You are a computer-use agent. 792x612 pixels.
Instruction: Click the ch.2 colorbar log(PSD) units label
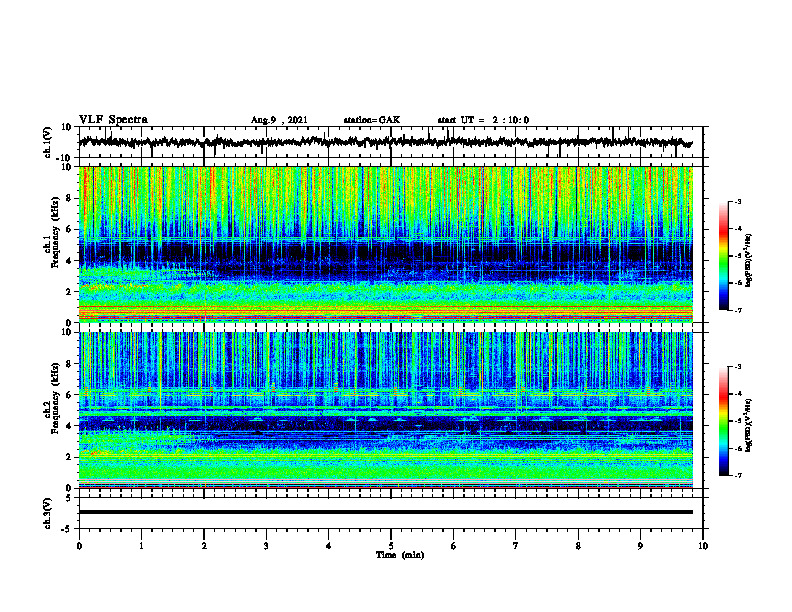click(749, 425)
